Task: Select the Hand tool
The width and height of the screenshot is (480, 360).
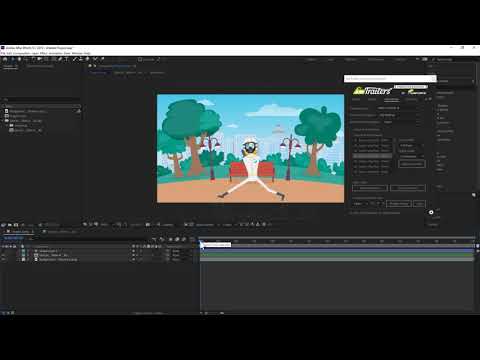Action: point(19,59)
